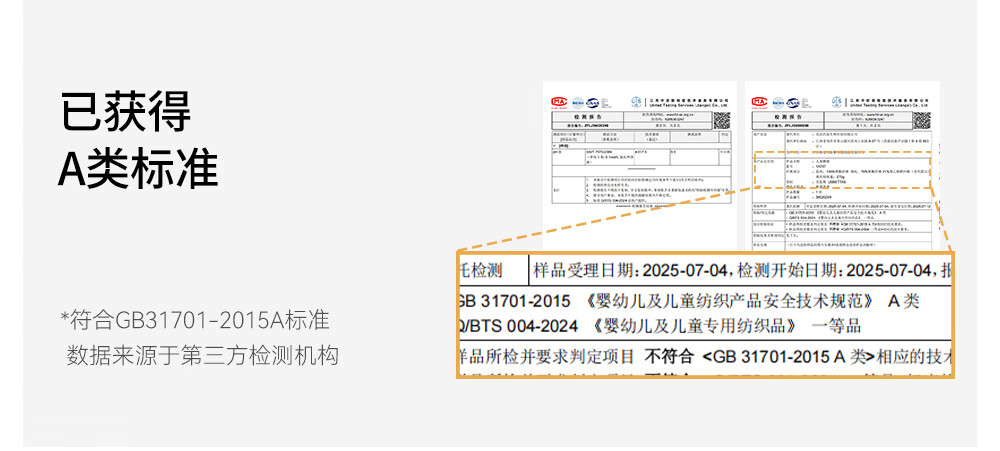
Task: Click the scales emblem on left report header
Action: [x=636, y=101]
